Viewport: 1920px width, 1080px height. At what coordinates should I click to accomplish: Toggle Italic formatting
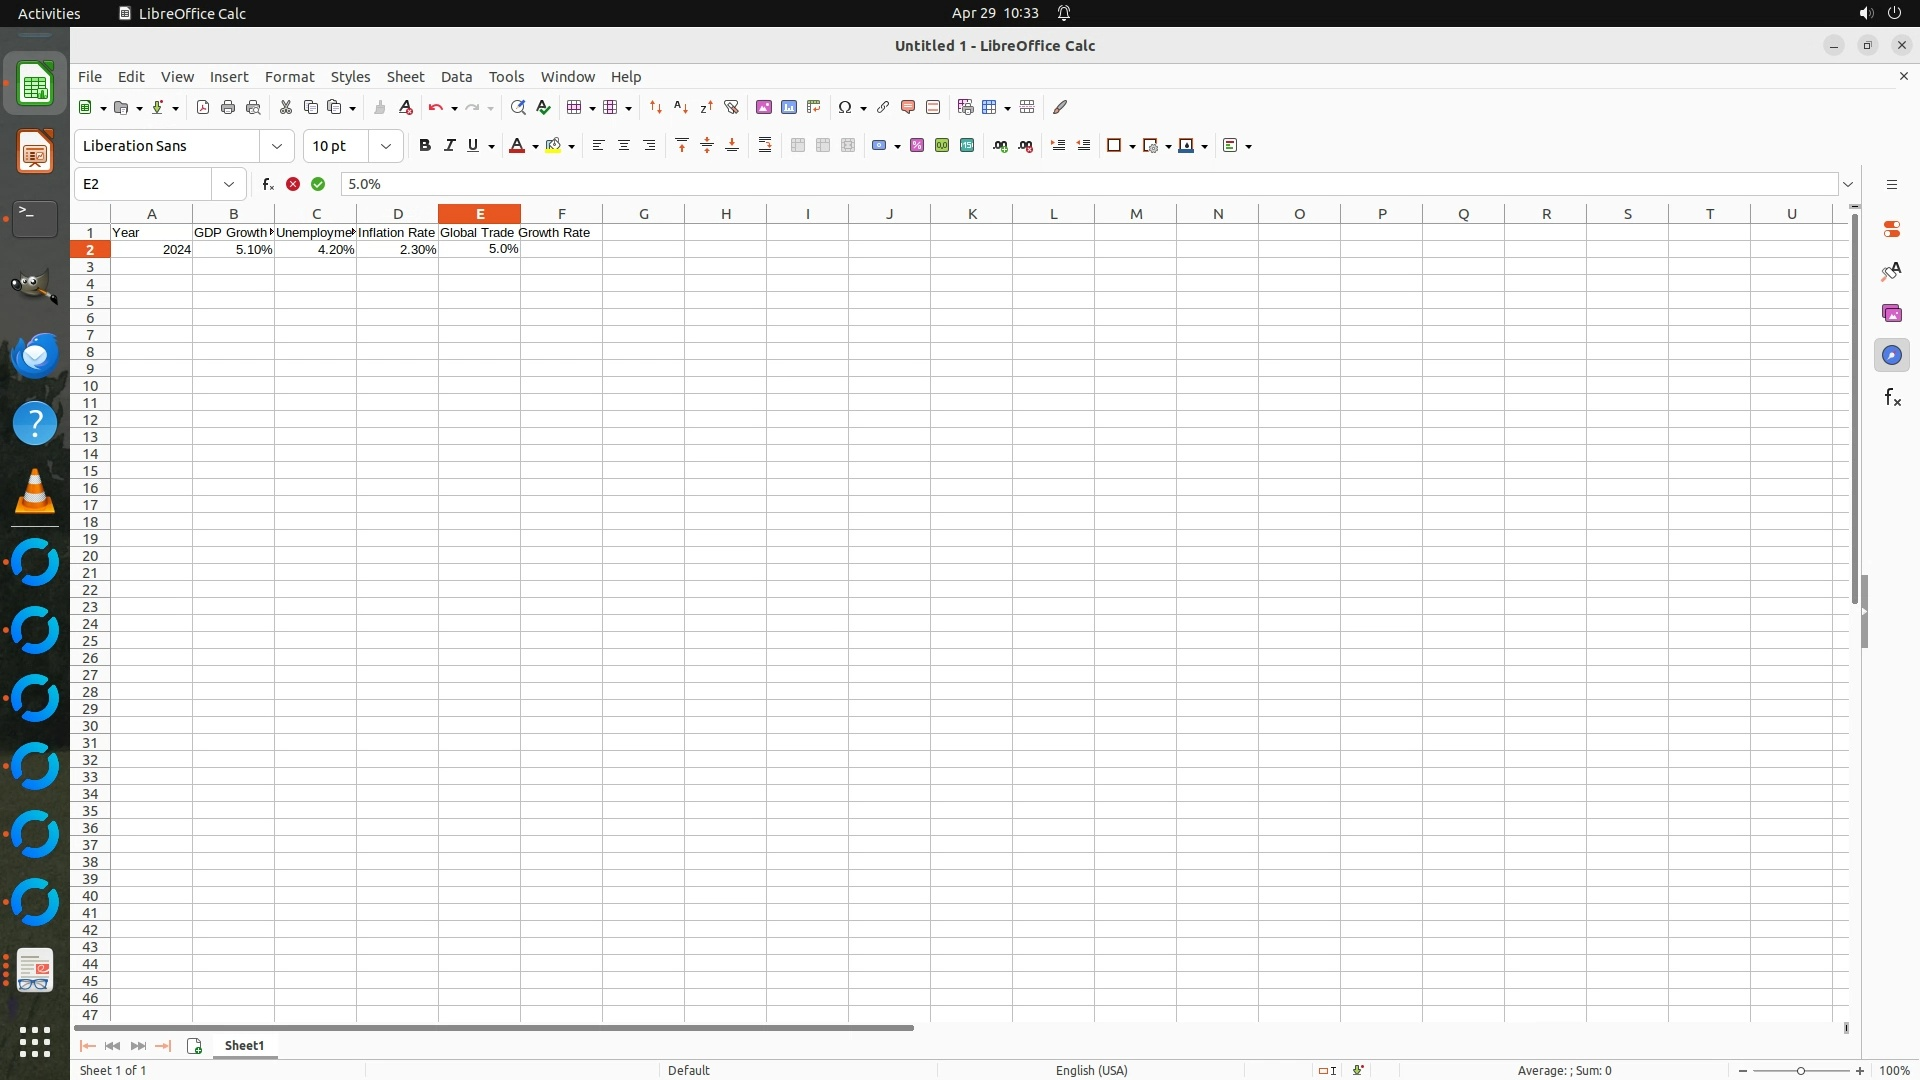[x=449, y=146]
